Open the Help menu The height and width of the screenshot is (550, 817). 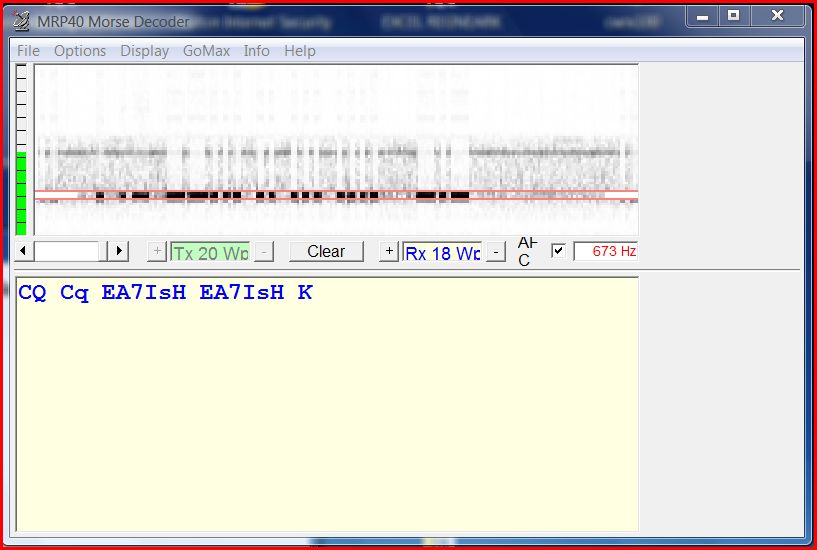[299, 51]
